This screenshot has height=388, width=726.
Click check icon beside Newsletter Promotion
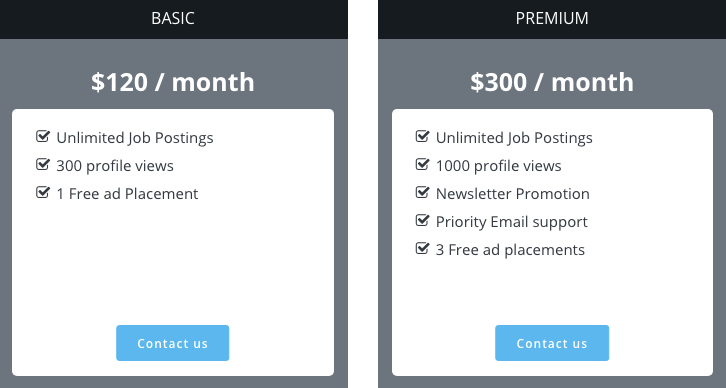click(x=422, y=192)
